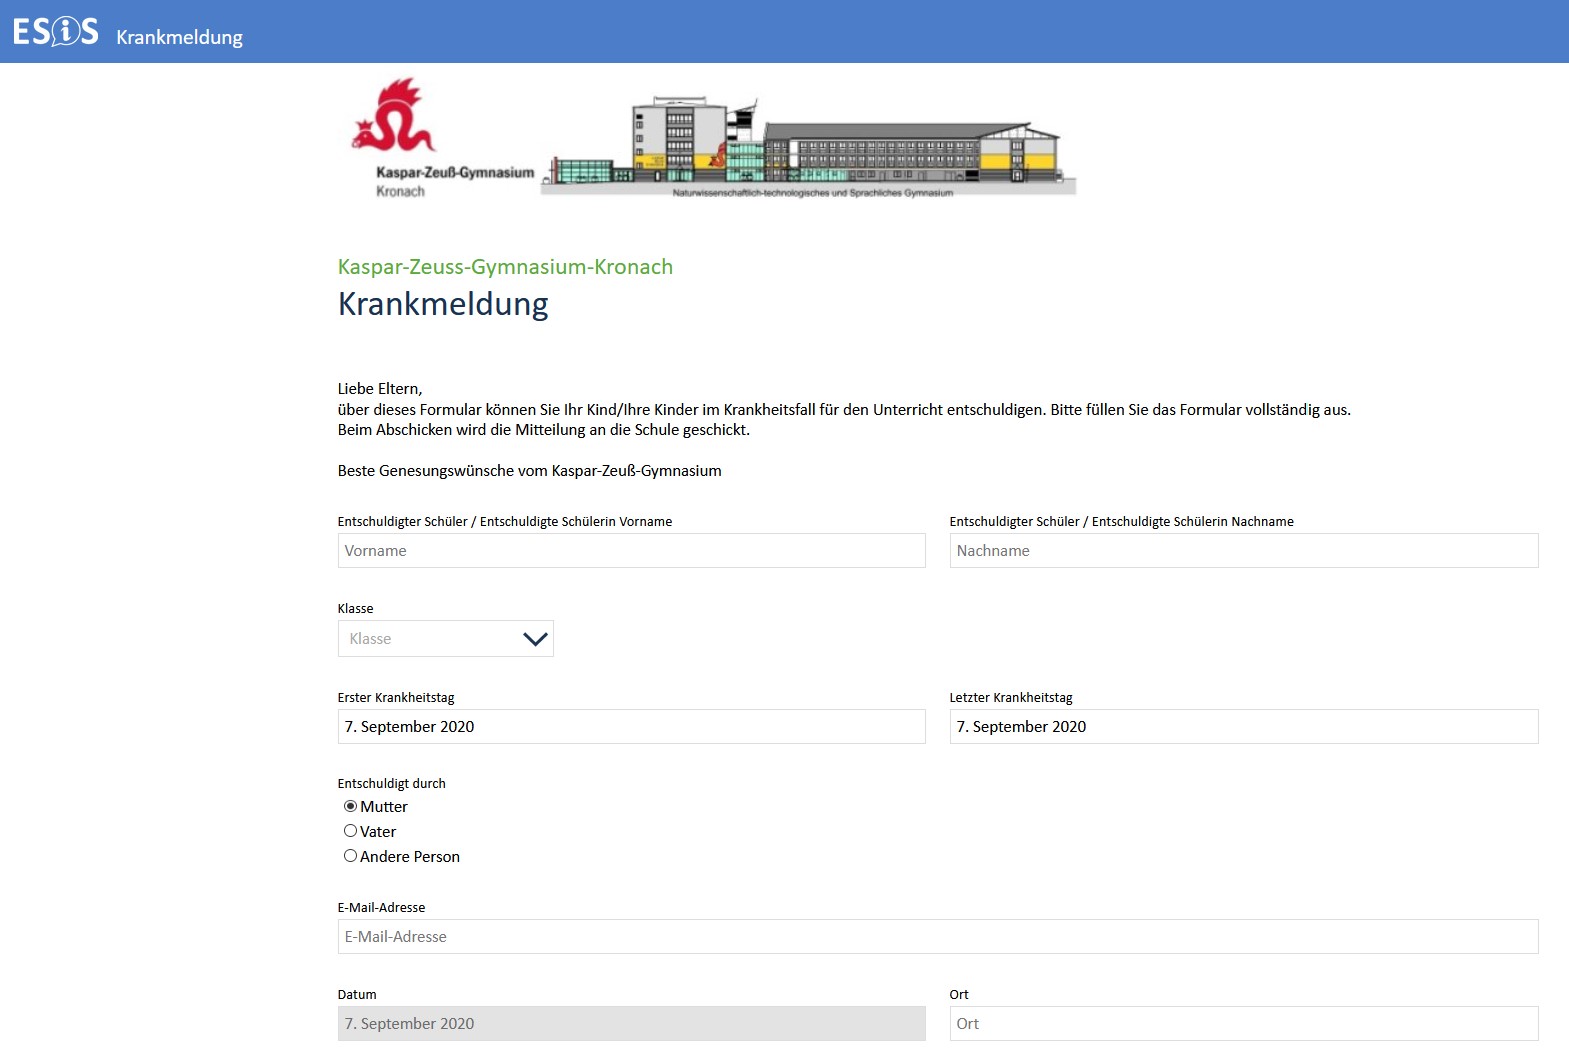Click the Nachname input field
1569x1059 pixels.
click(1243, 551)
